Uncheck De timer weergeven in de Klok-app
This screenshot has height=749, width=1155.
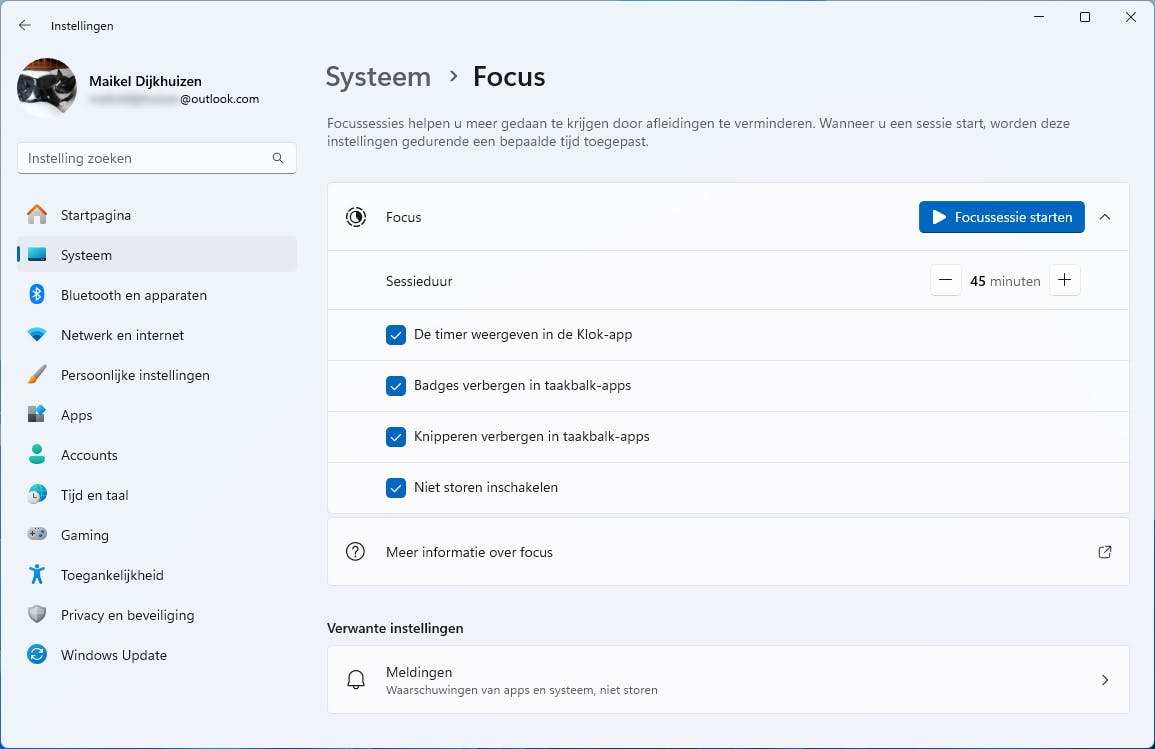(396, 335)
